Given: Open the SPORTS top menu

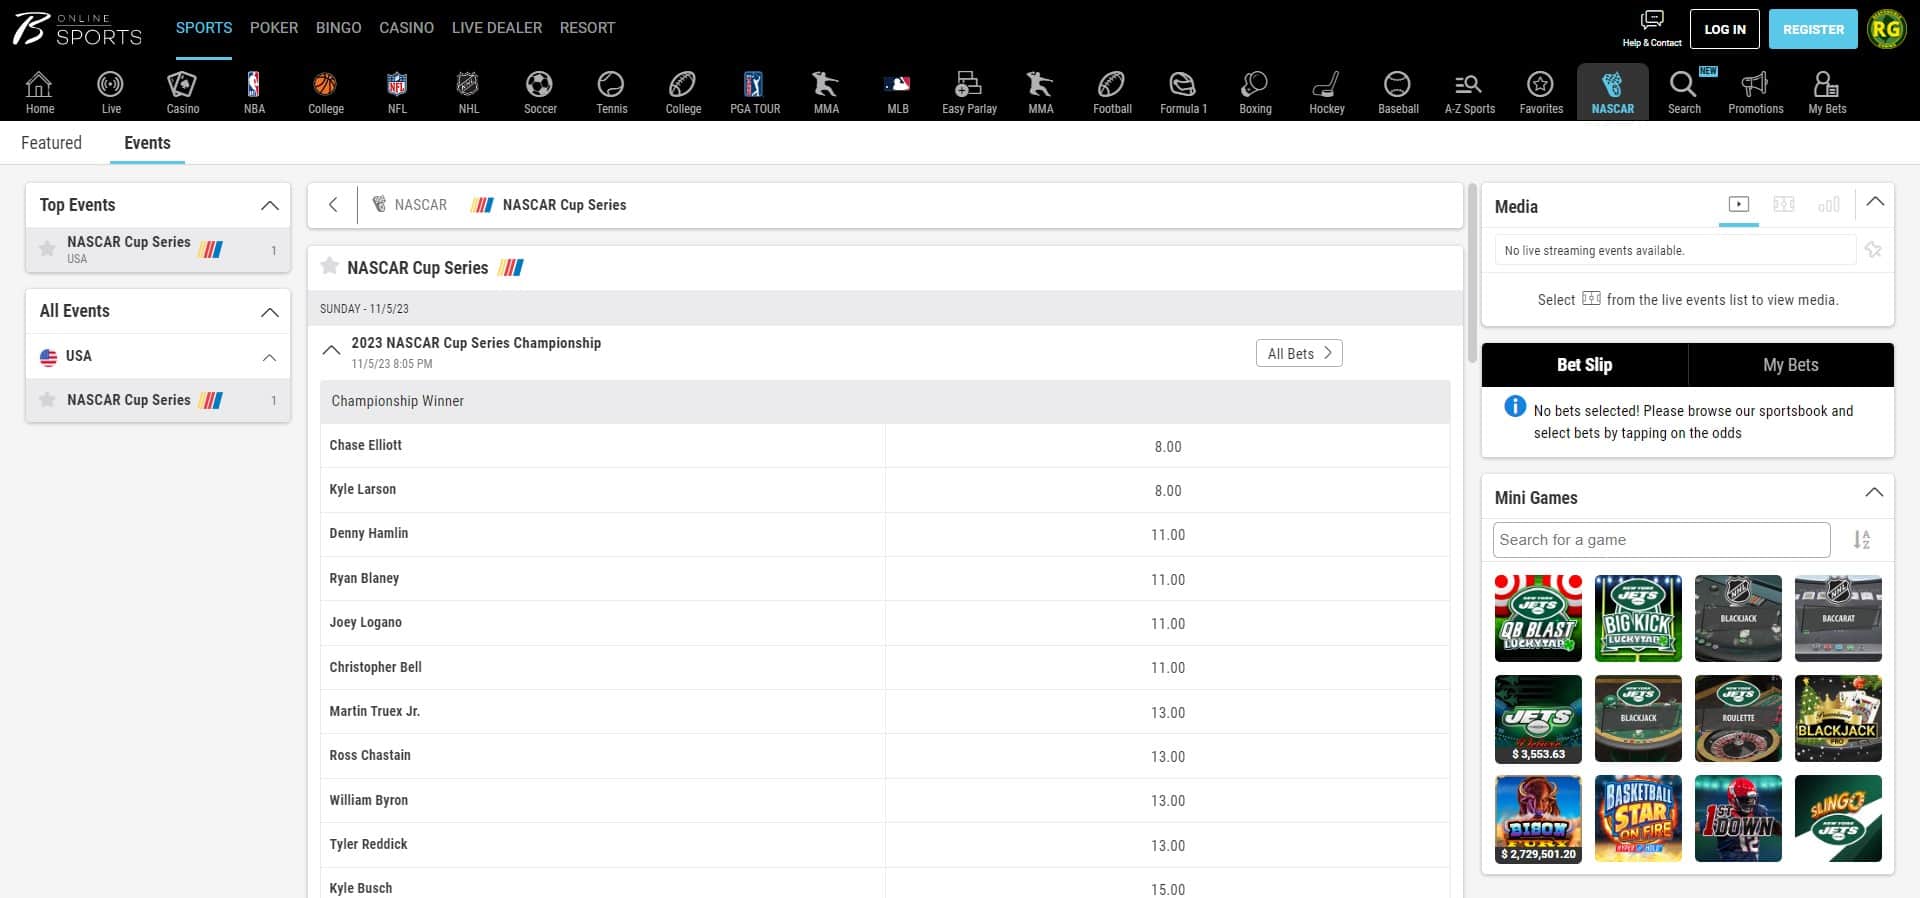Looking at the screenshot, I should pos(204,28).
